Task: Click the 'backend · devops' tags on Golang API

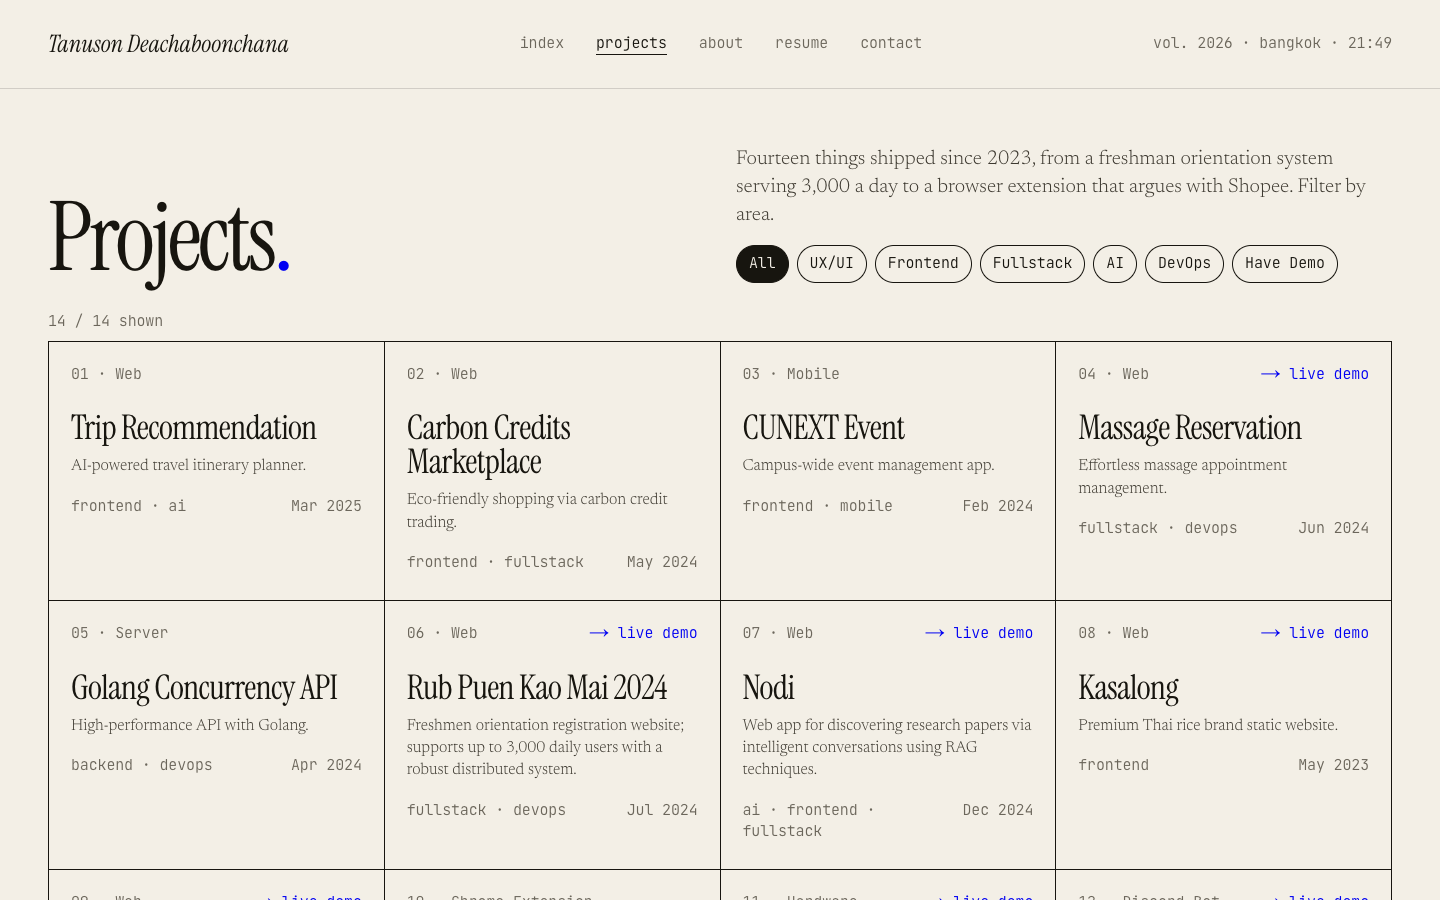Action: coord(142,765)
